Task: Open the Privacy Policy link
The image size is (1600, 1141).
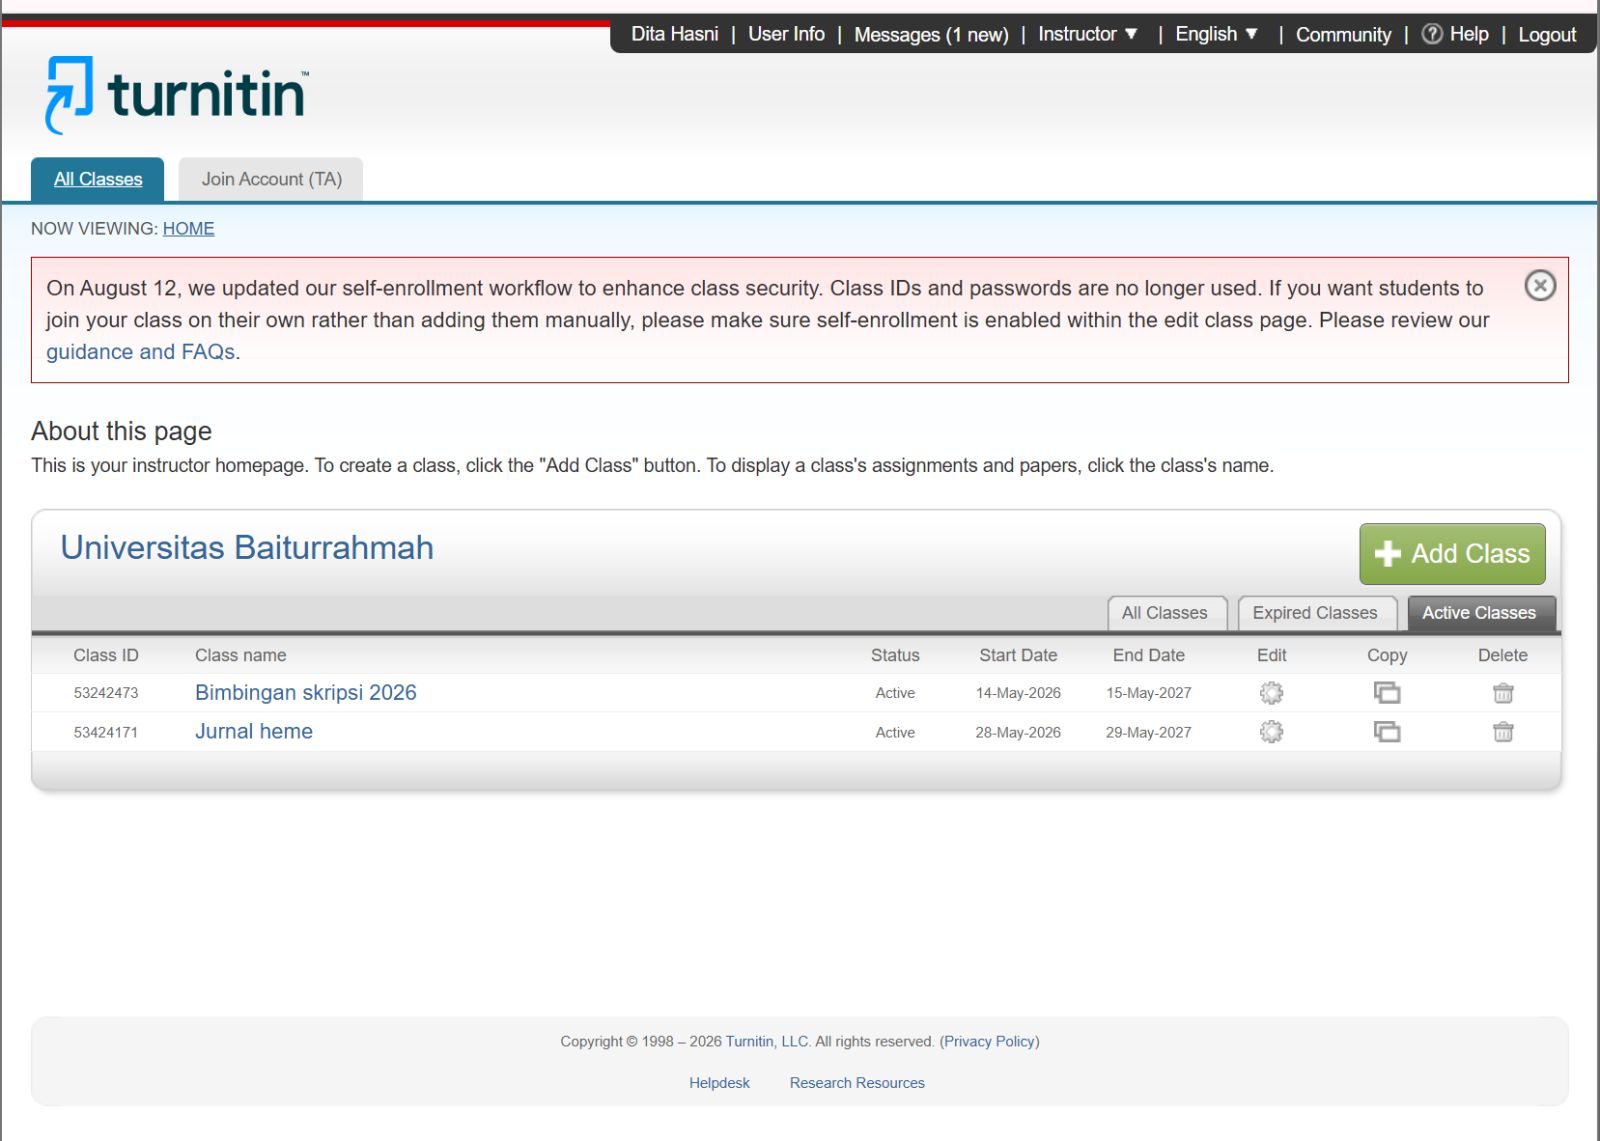Action: (x=989, y=1042)
